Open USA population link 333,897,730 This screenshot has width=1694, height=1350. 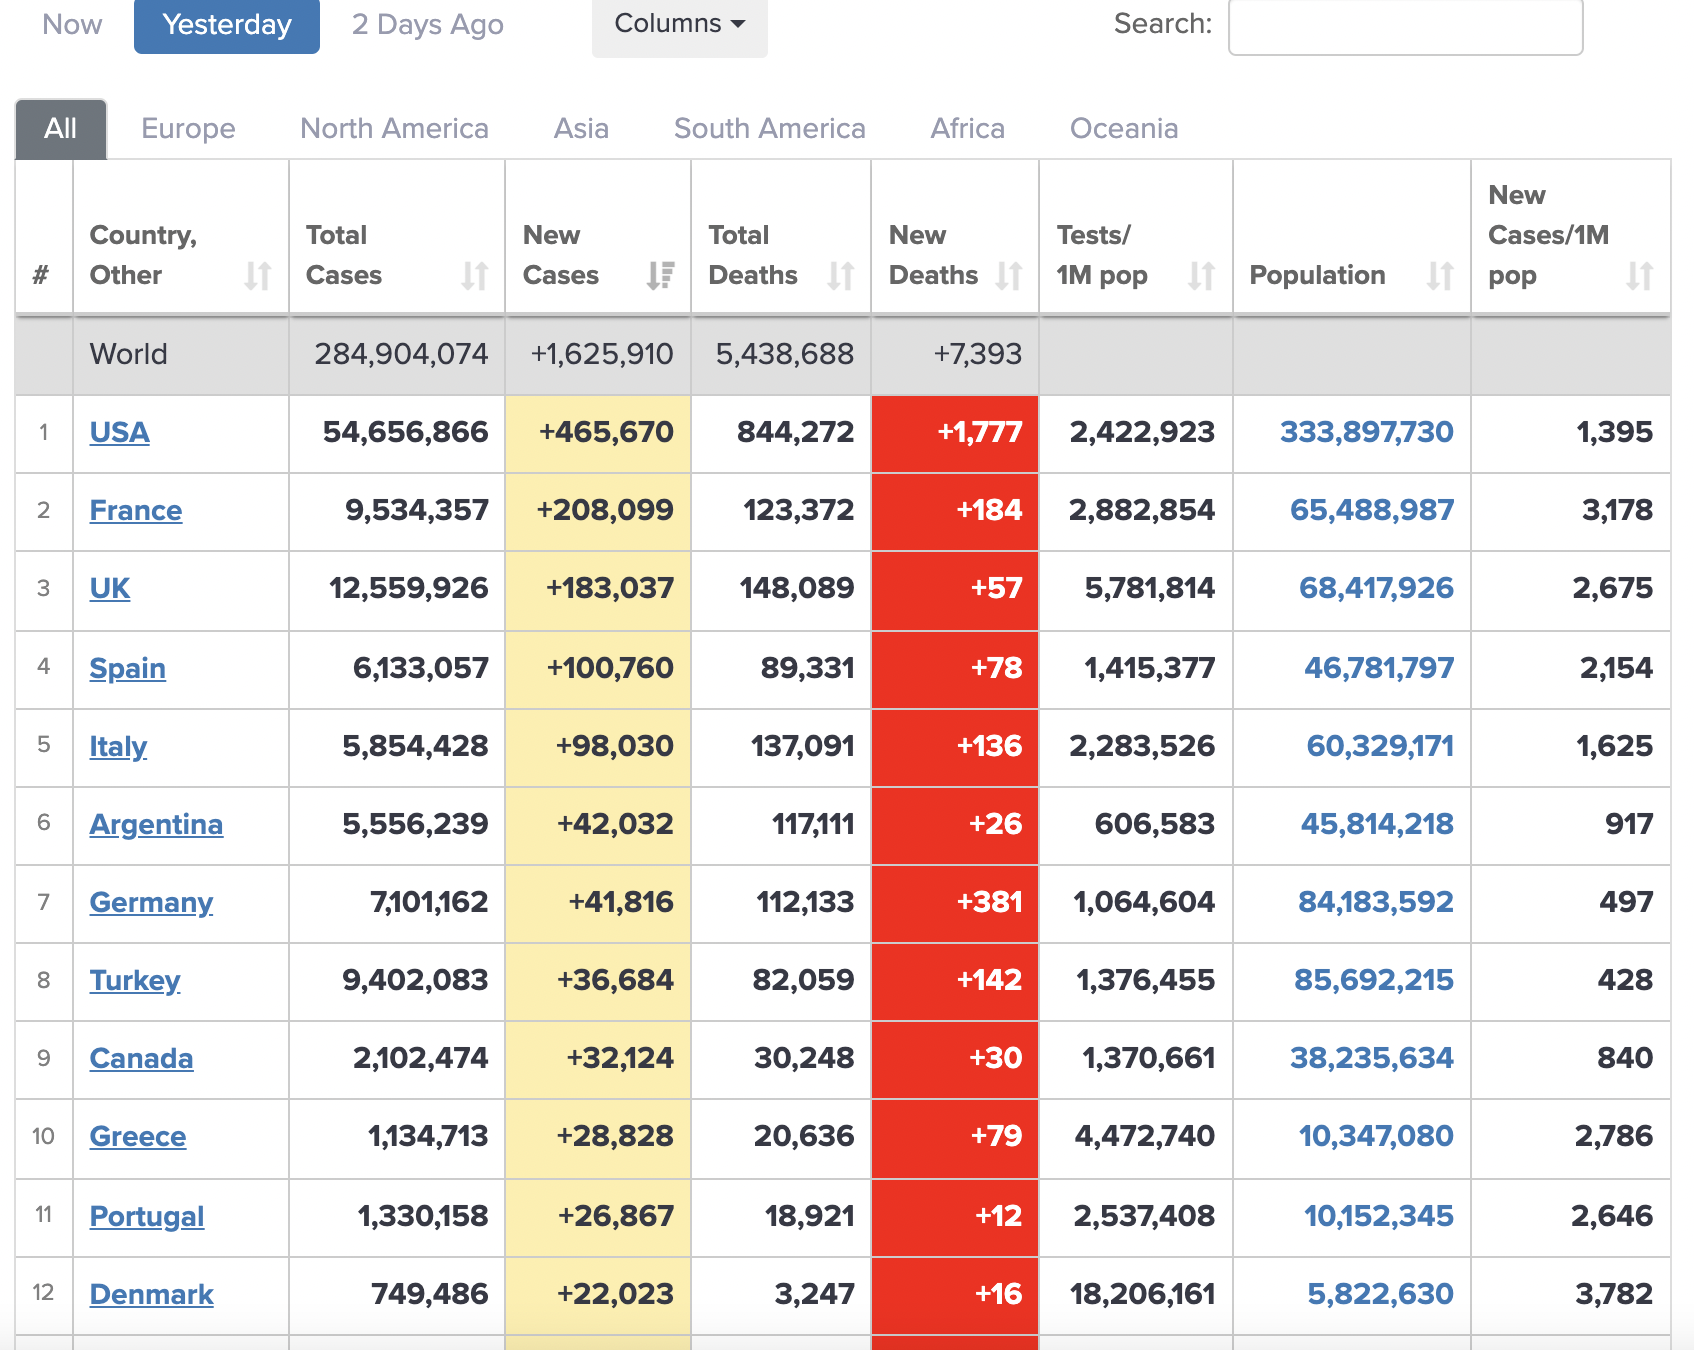point(1367,432)
